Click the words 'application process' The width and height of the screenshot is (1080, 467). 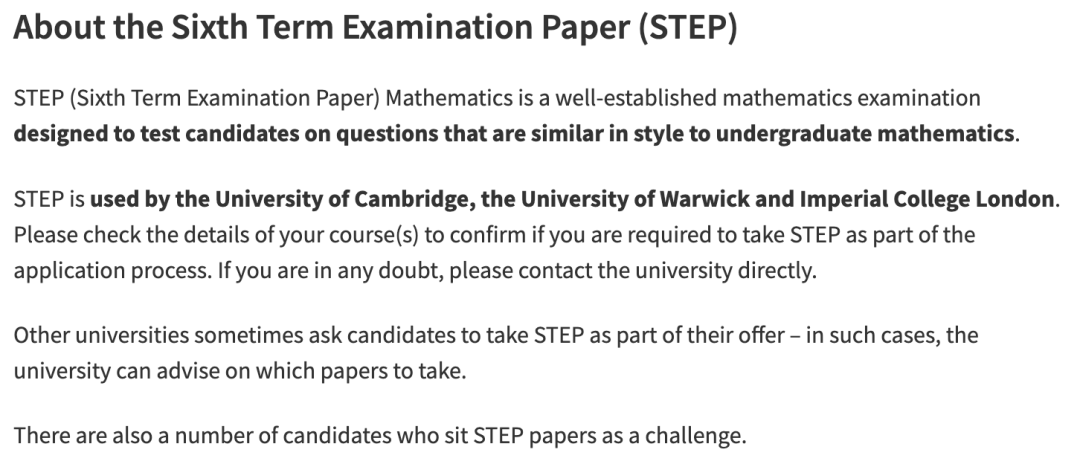[x=110, y=271]
